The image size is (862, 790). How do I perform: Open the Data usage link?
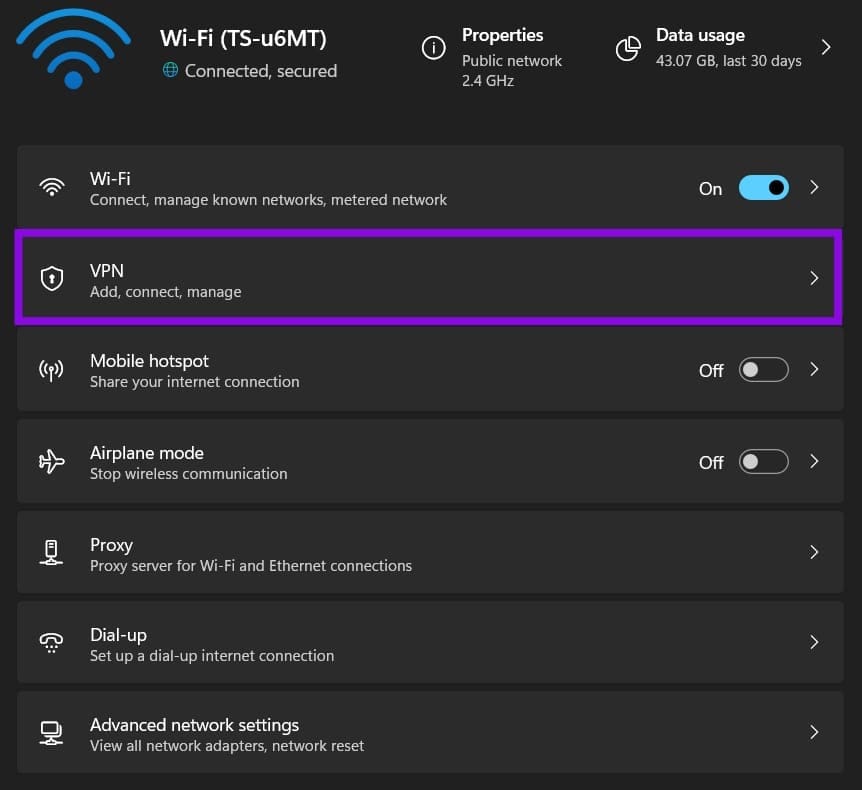(700, 35)
